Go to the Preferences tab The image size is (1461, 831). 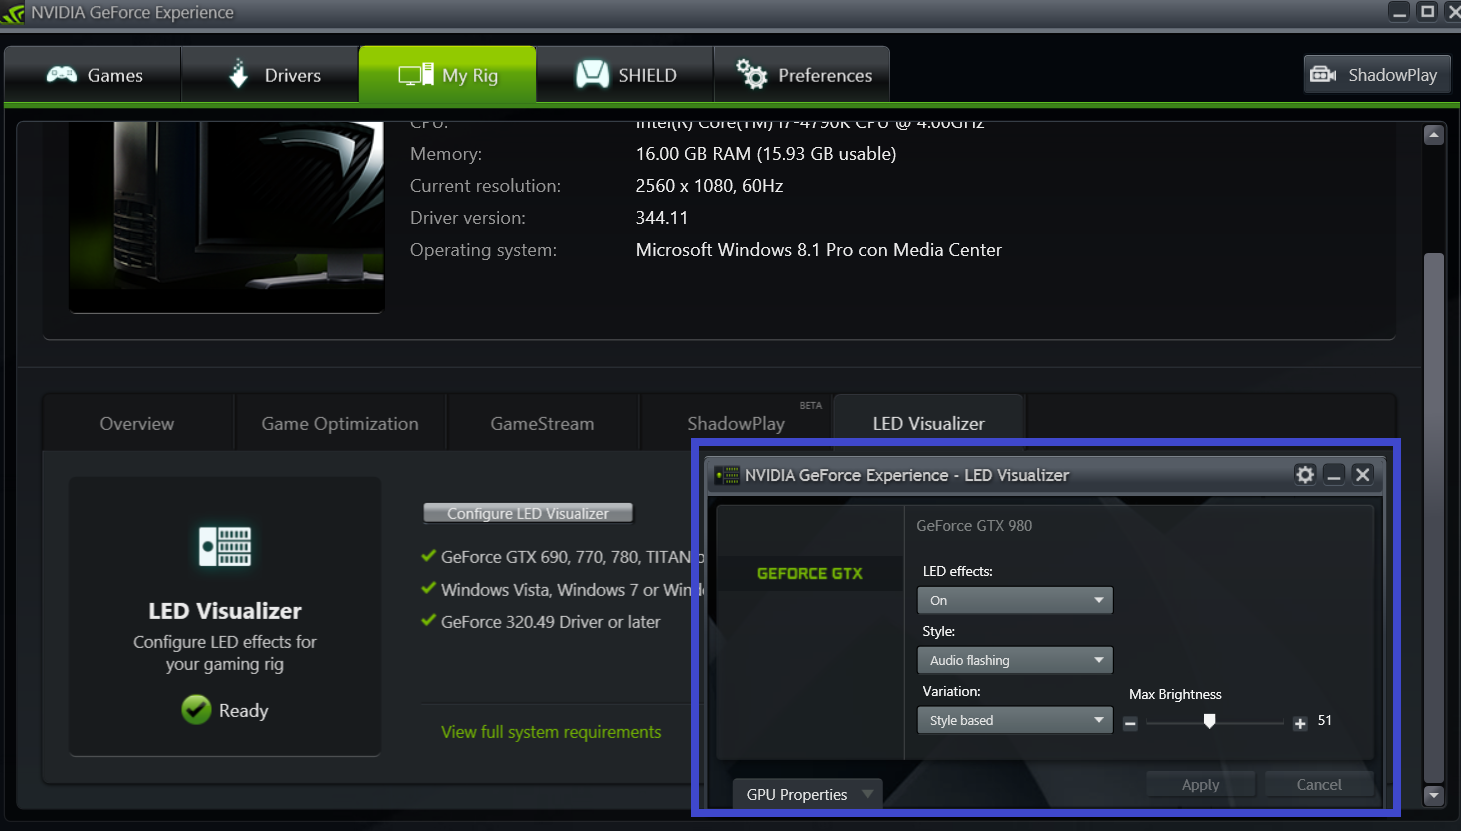[802, 75]
